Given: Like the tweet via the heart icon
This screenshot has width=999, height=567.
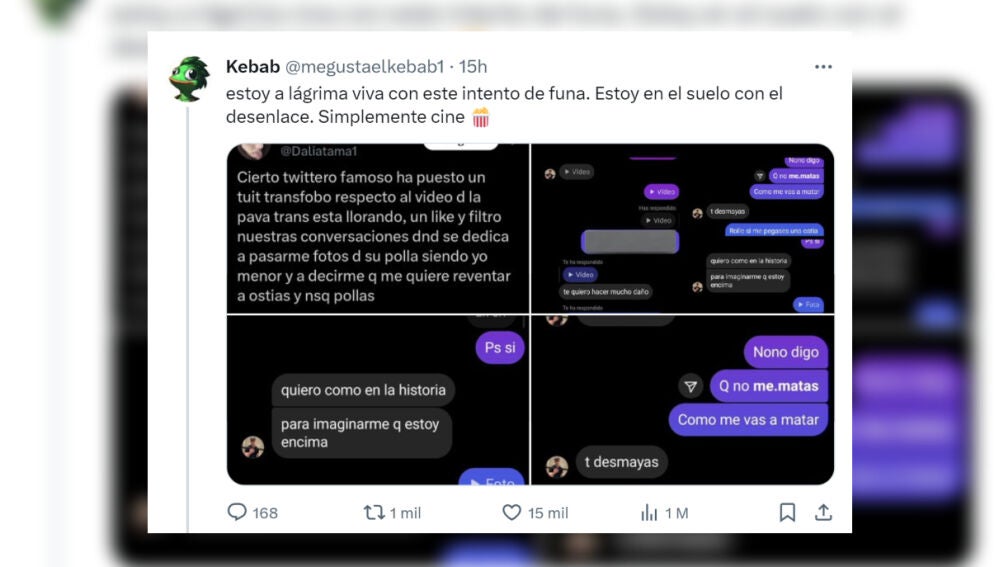Looking at the screenshot, I should [512, 512].
